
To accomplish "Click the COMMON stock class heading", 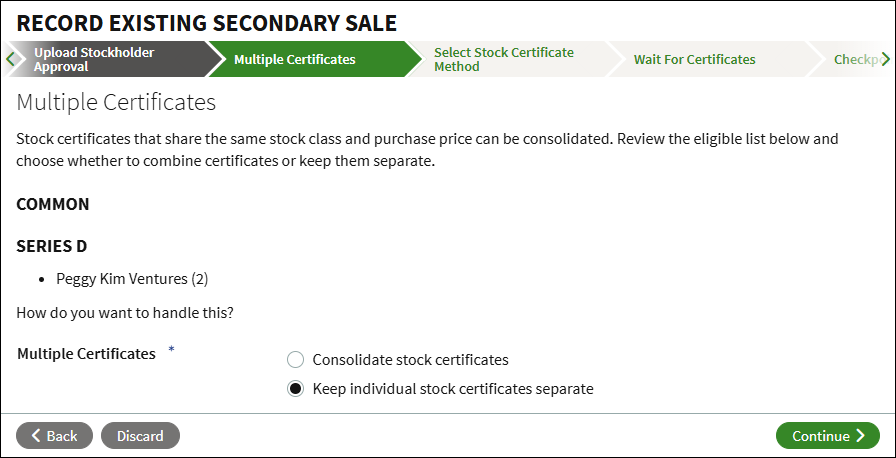I will point(53,204).
